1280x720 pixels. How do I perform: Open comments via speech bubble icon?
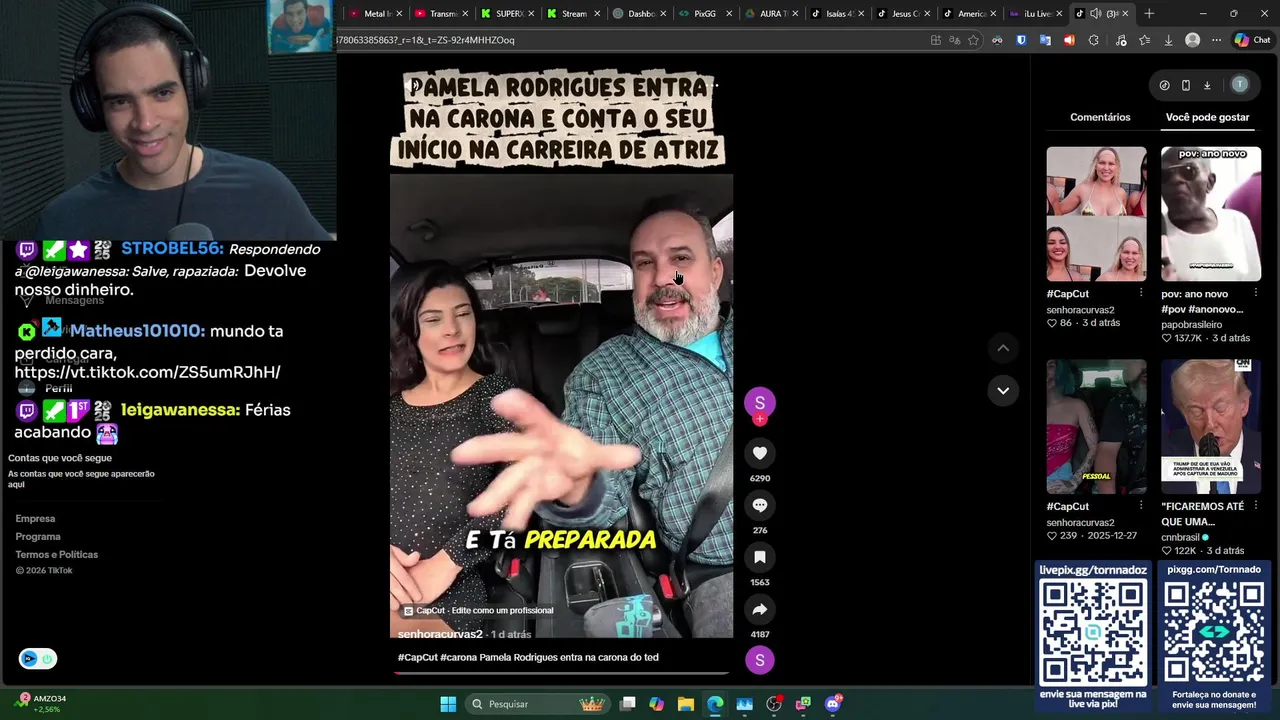[760, 505]
